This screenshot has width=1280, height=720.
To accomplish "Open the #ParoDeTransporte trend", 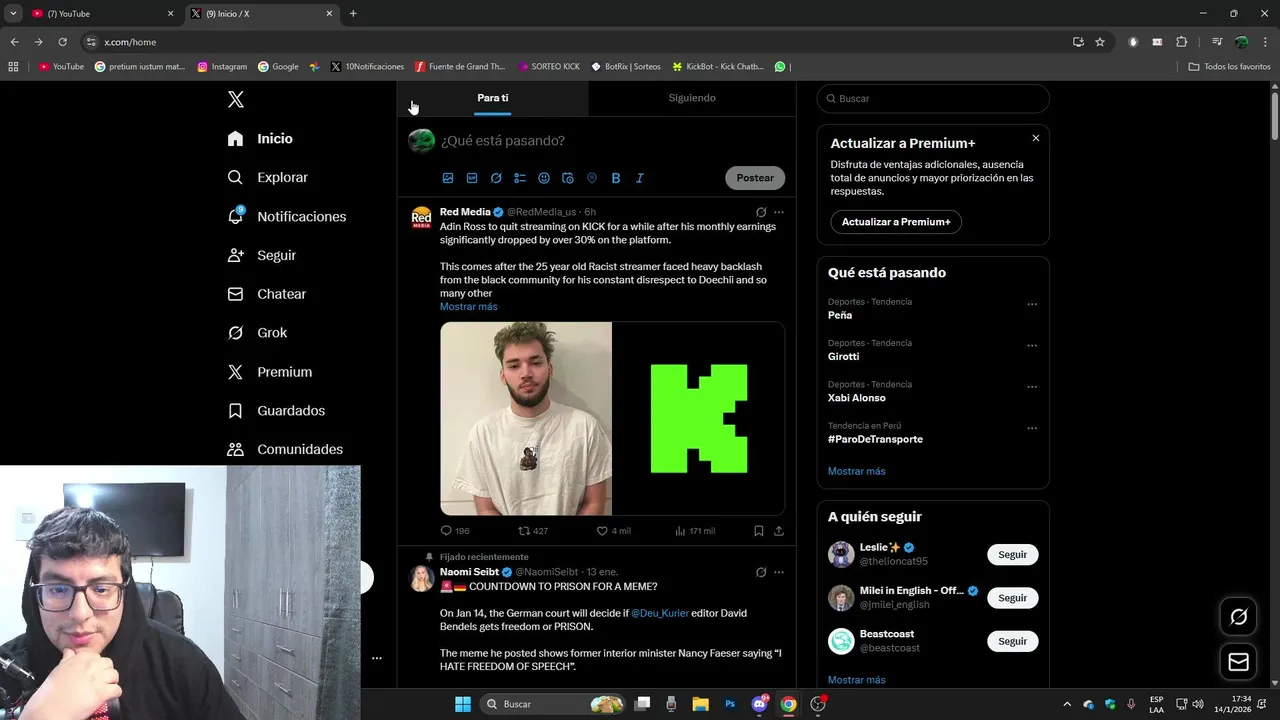I will [875, 439].
